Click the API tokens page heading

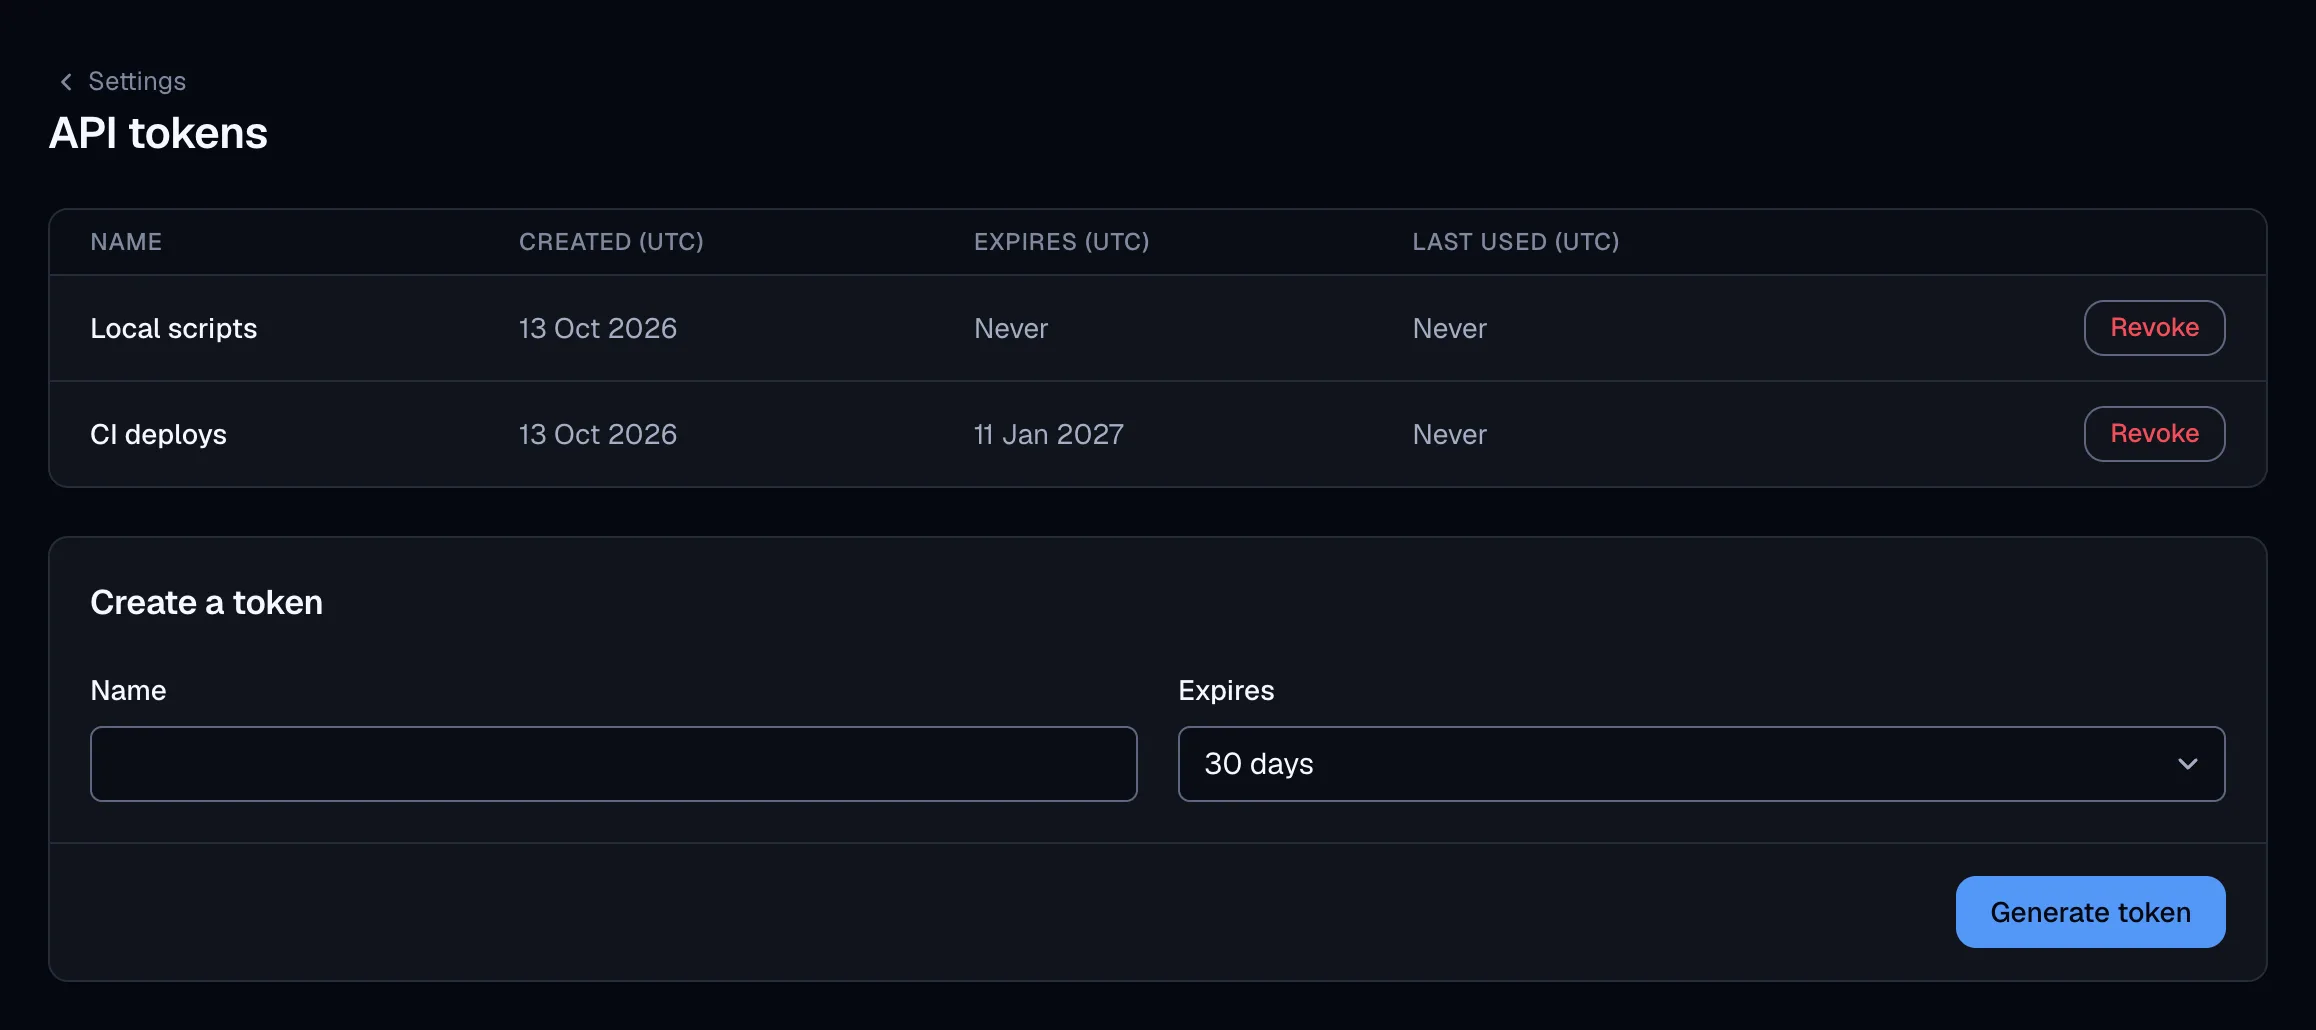158,133
